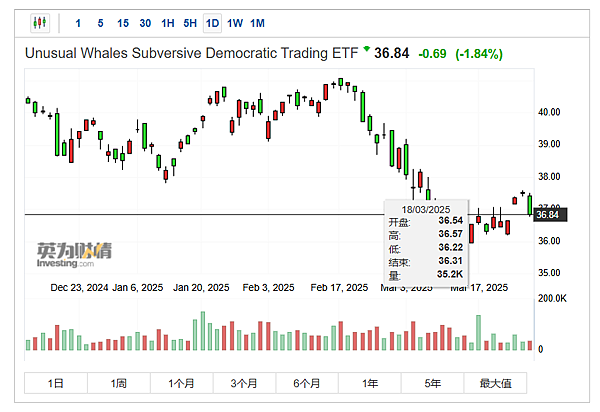Click the ETF title text

[x=191, y=53]
